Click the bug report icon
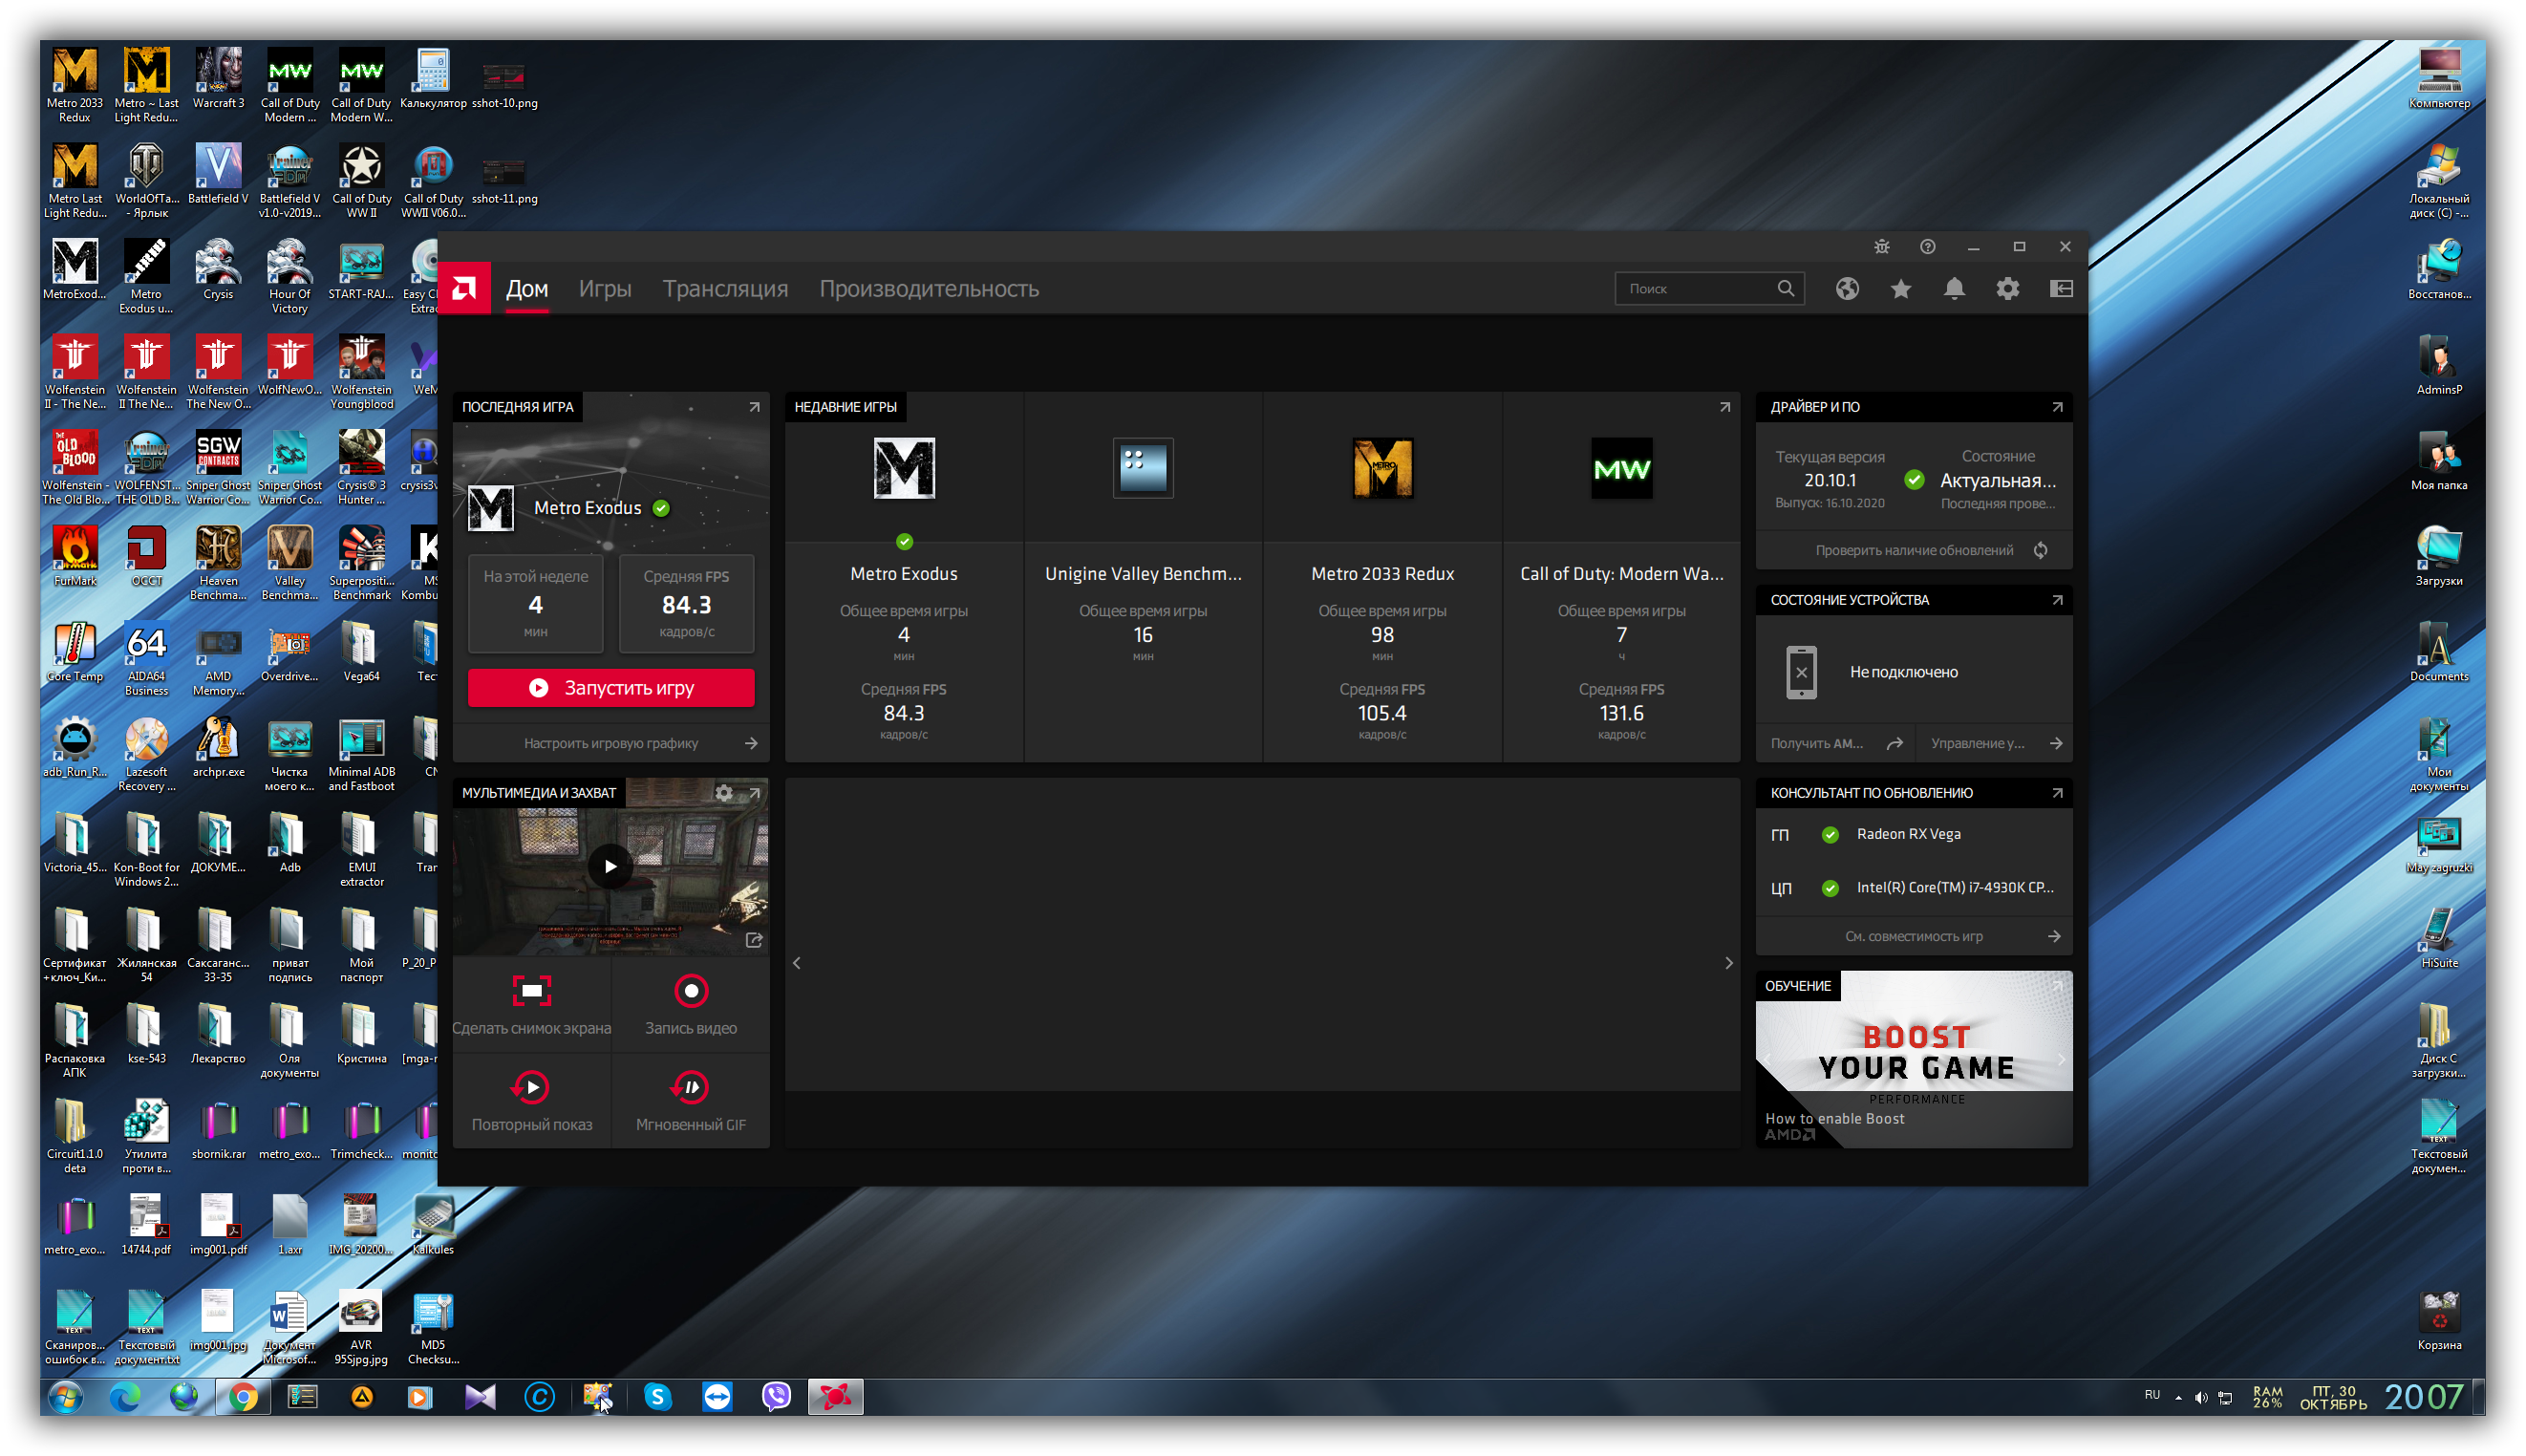 click(x=1881, y=247)
